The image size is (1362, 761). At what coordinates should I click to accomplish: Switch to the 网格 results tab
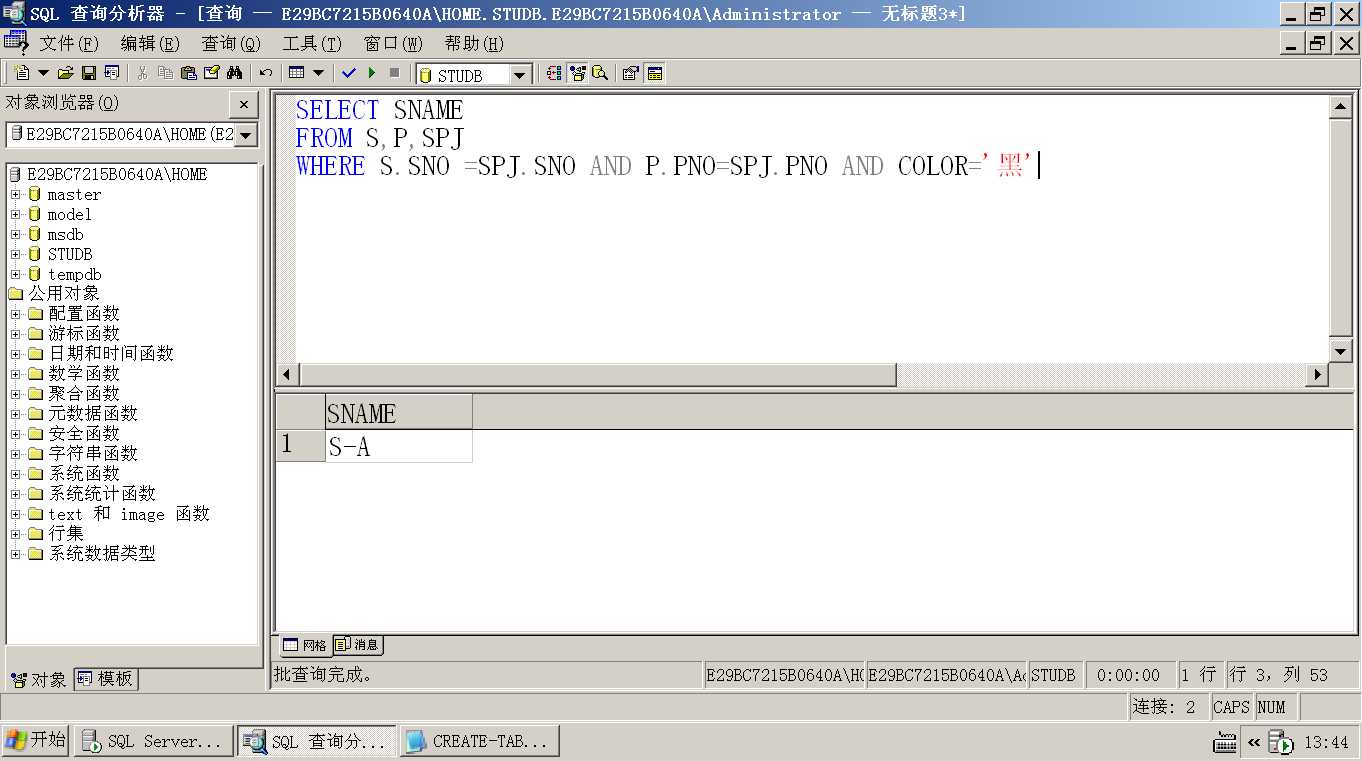coord(304,645)
